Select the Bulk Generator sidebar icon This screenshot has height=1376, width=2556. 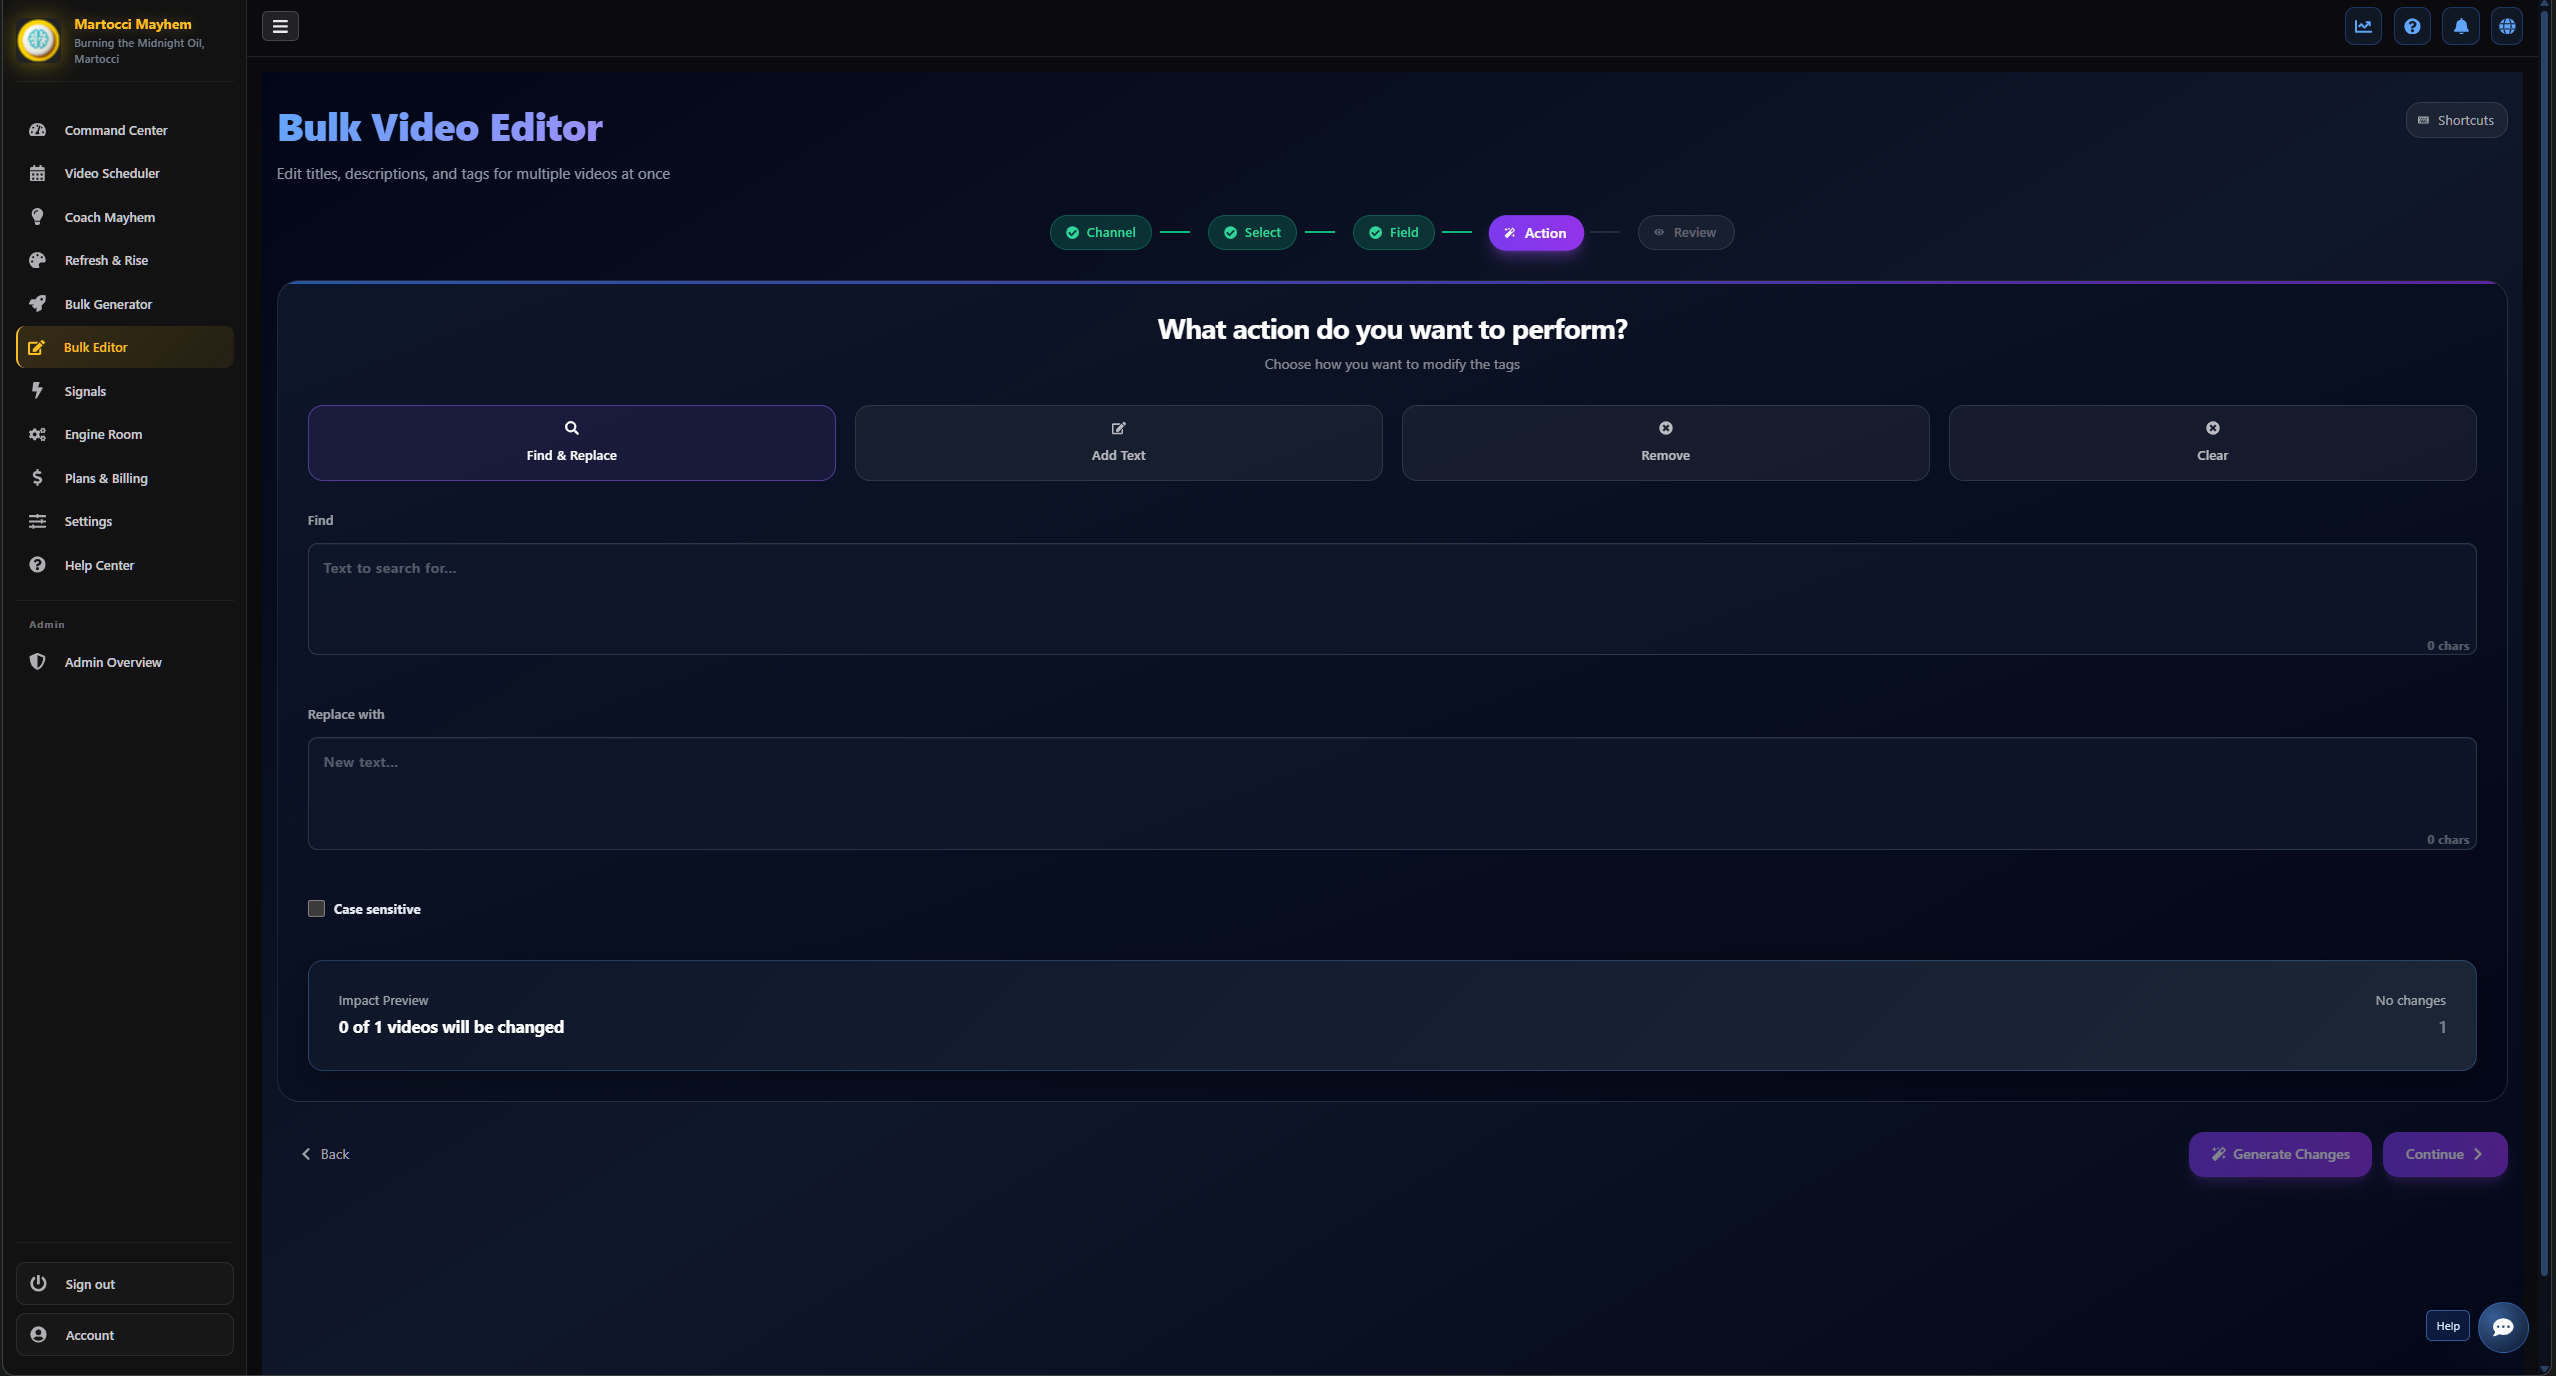click(37, 303)
